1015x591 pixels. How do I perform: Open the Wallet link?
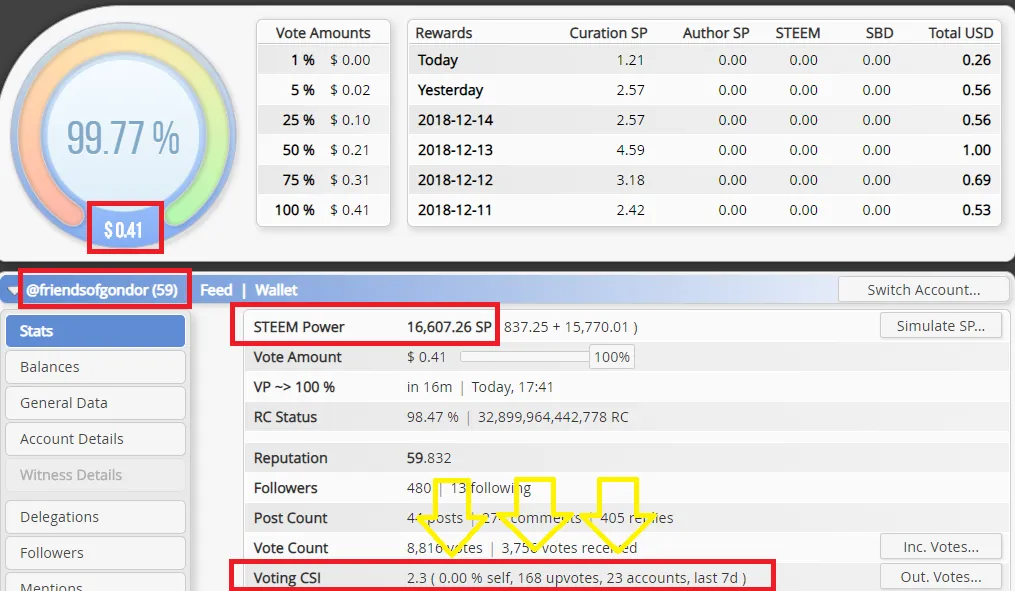tap(276, 290)
